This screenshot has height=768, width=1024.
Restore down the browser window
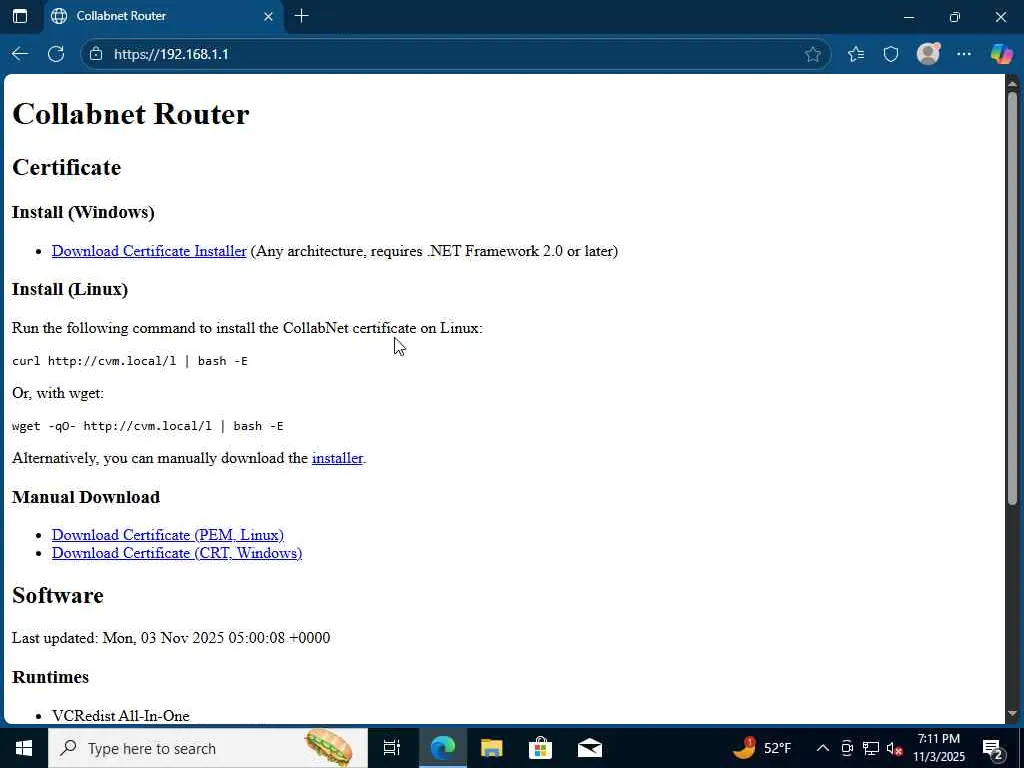click(x=955, y=16)
